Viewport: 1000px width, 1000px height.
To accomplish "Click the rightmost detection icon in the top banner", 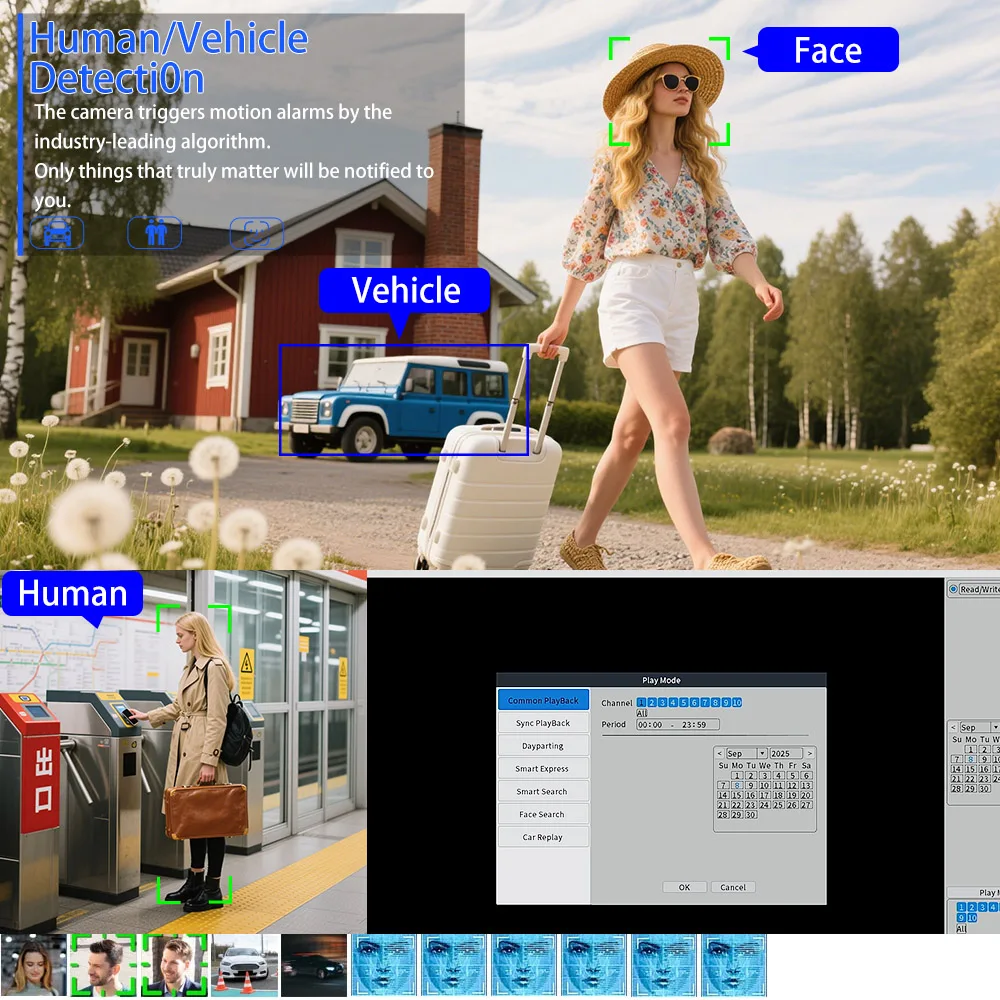I will (x=257, y=232).
